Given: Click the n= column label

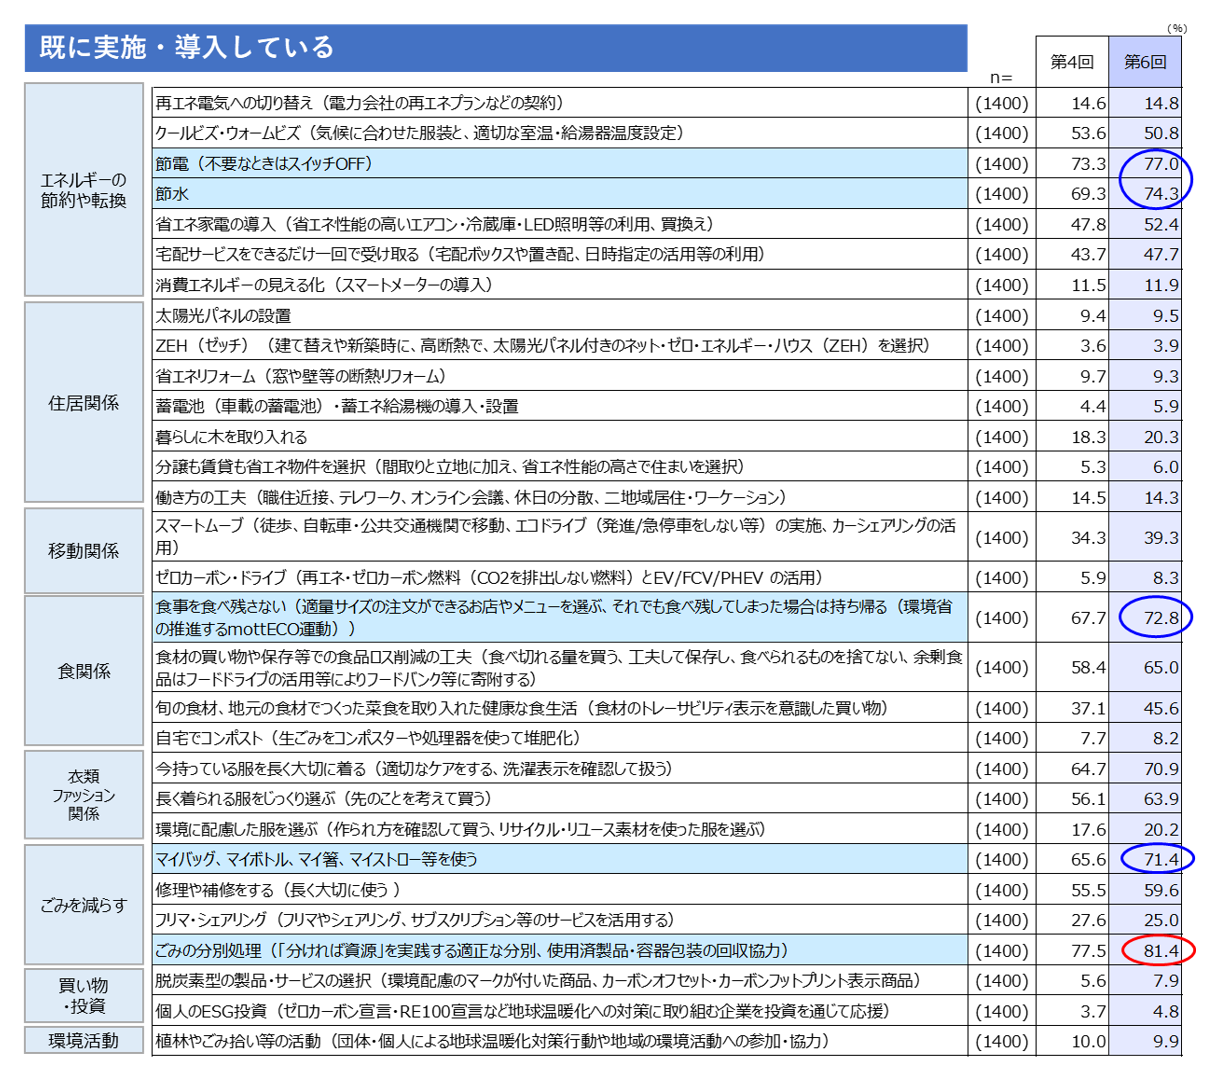Looking at the screenshot, I should pos(1001,77).
